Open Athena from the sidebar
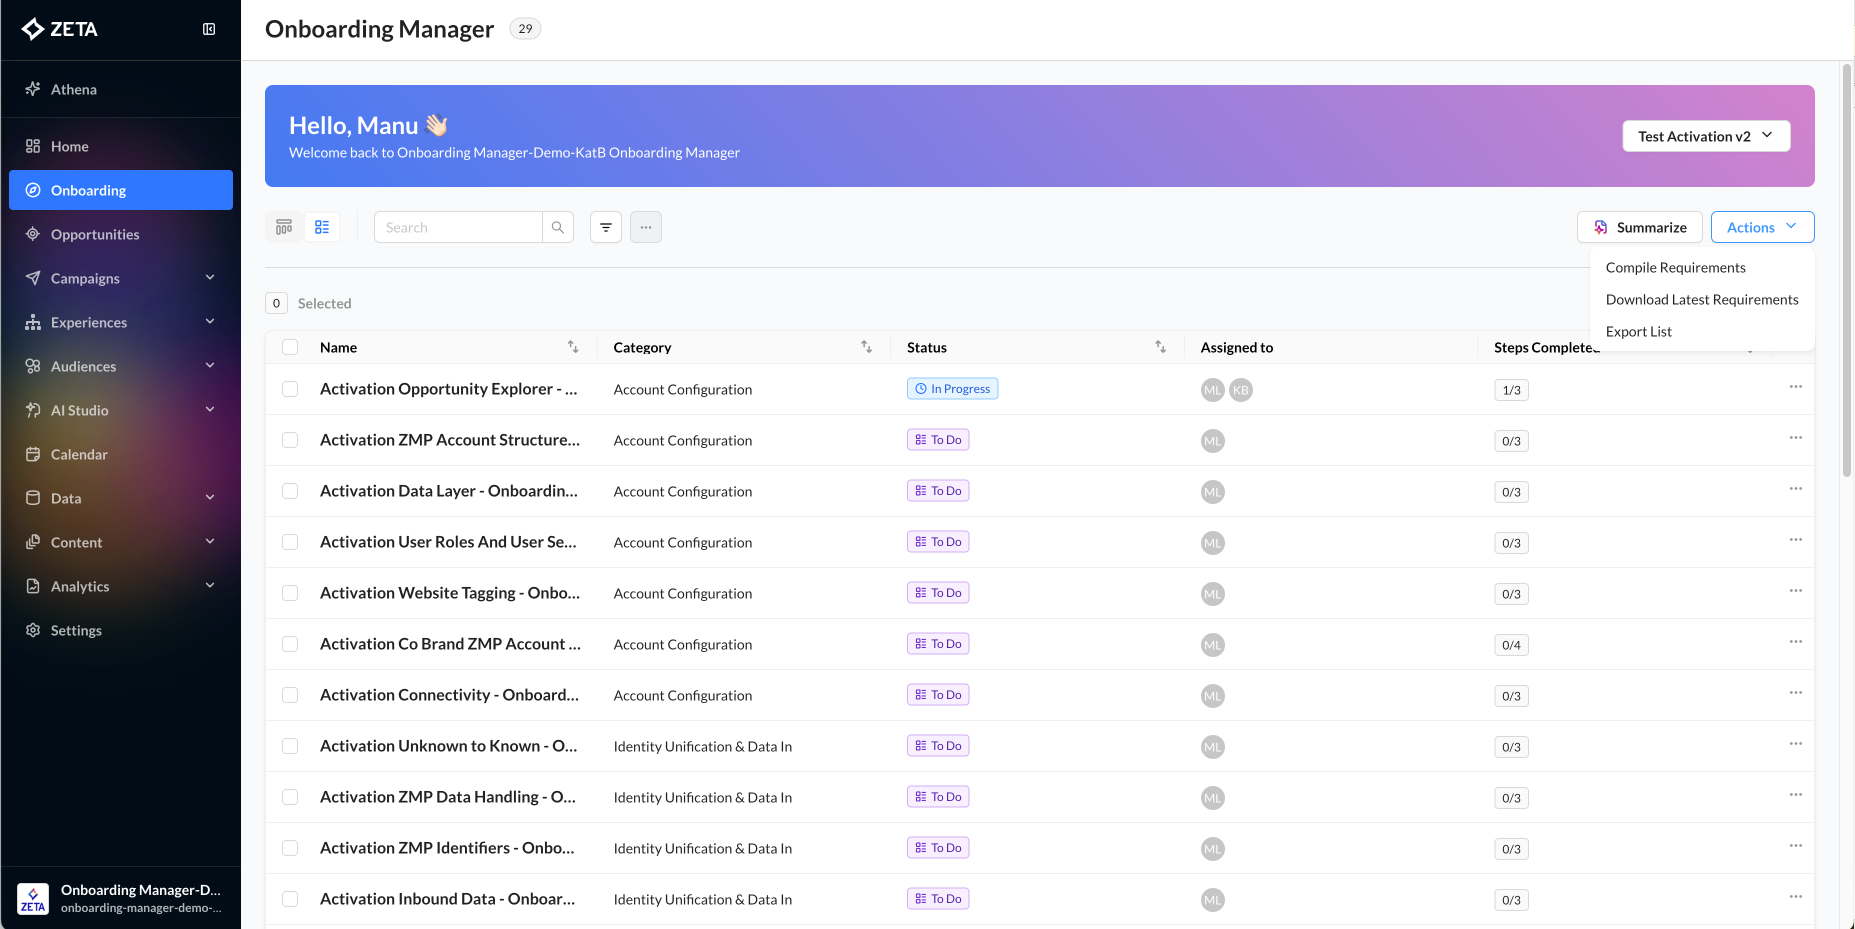Viewport: 1855px width, 929px height. [x=74, y=89]
